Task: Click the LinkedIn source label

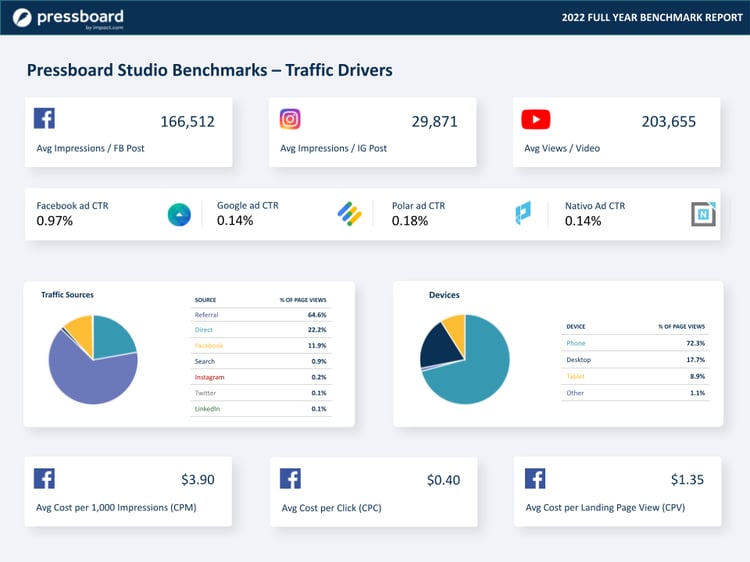Action: click(x=207, y=408)
